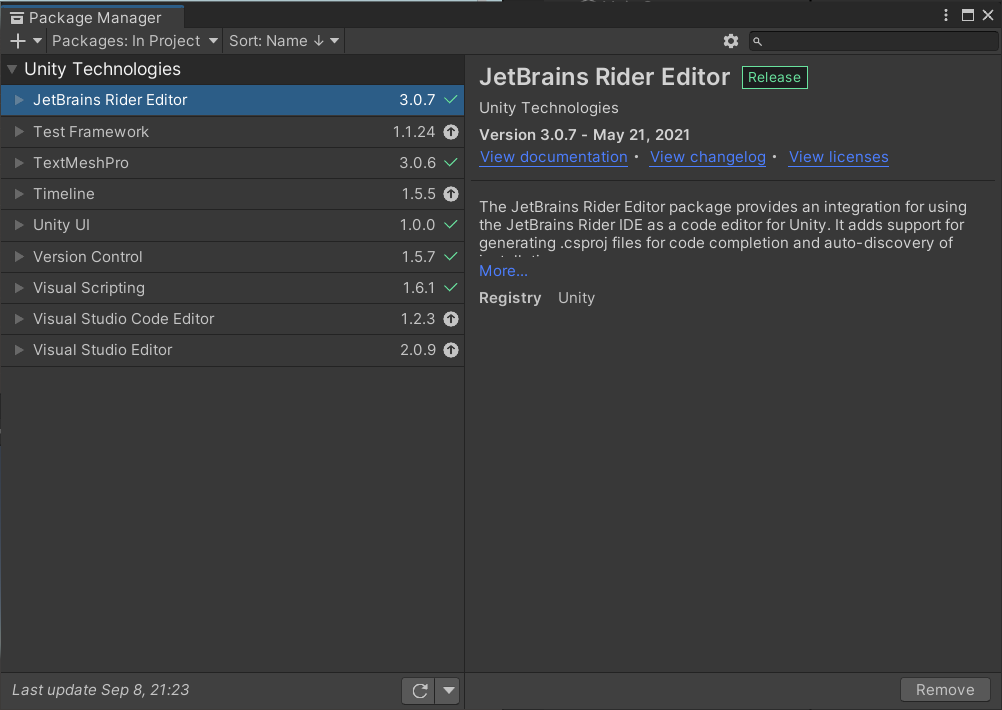Expand Timeline versions arrow

(x=19, y=194)
